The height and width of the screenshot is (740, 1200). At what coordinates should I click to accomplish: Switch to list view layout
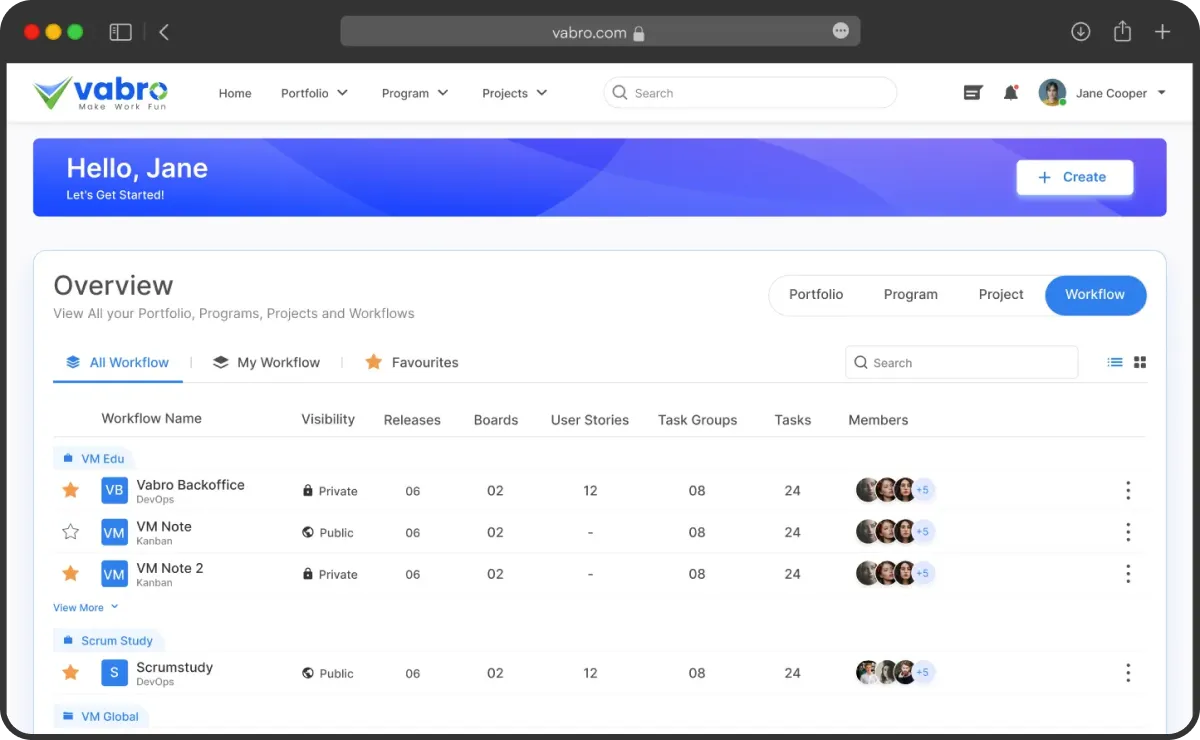1115,362
